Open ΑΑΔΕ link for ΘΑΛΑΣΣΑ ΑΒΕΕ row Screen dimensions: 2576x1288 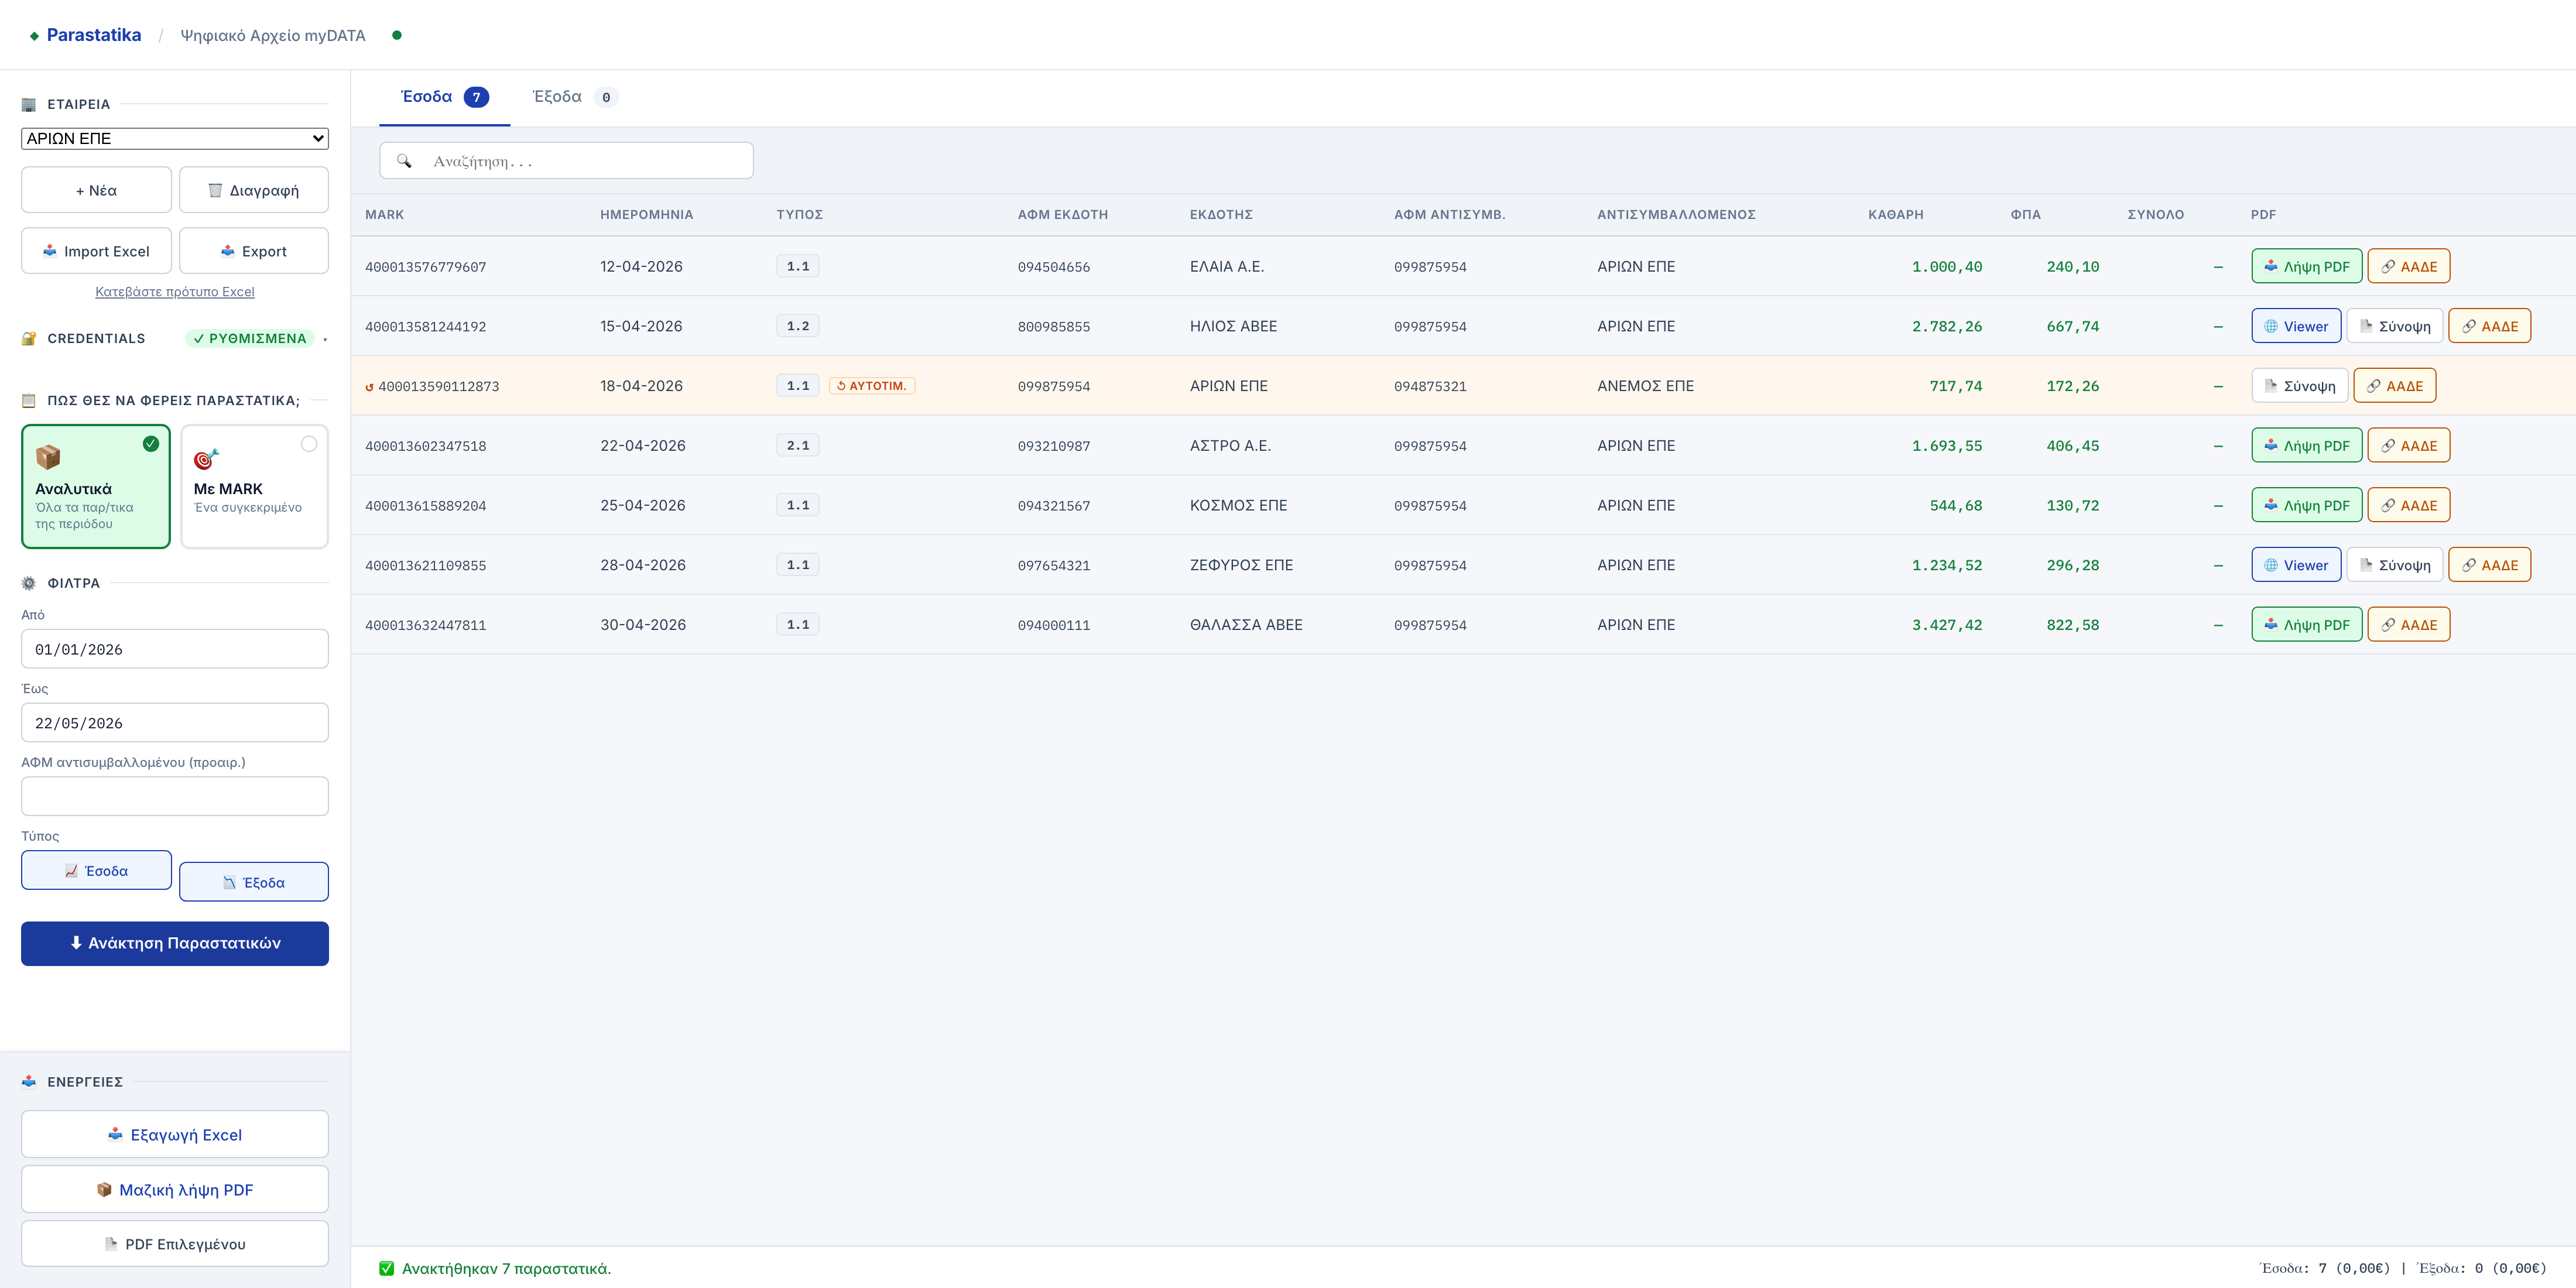[2408, 624]
